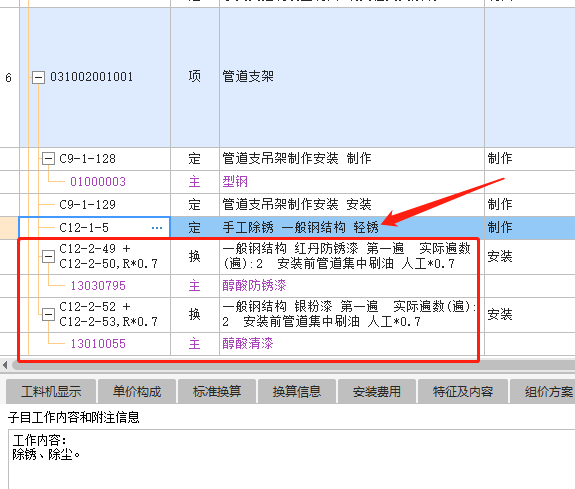Click 主 type cell of 01000003
The height and width of the screenshot is (489, 575).
(195, 182)
